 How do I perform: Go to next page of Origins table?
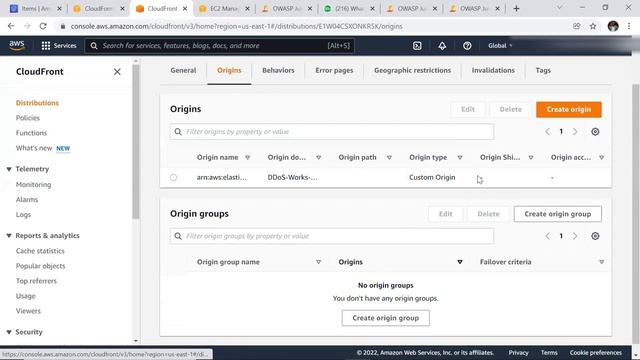point(575,131)
